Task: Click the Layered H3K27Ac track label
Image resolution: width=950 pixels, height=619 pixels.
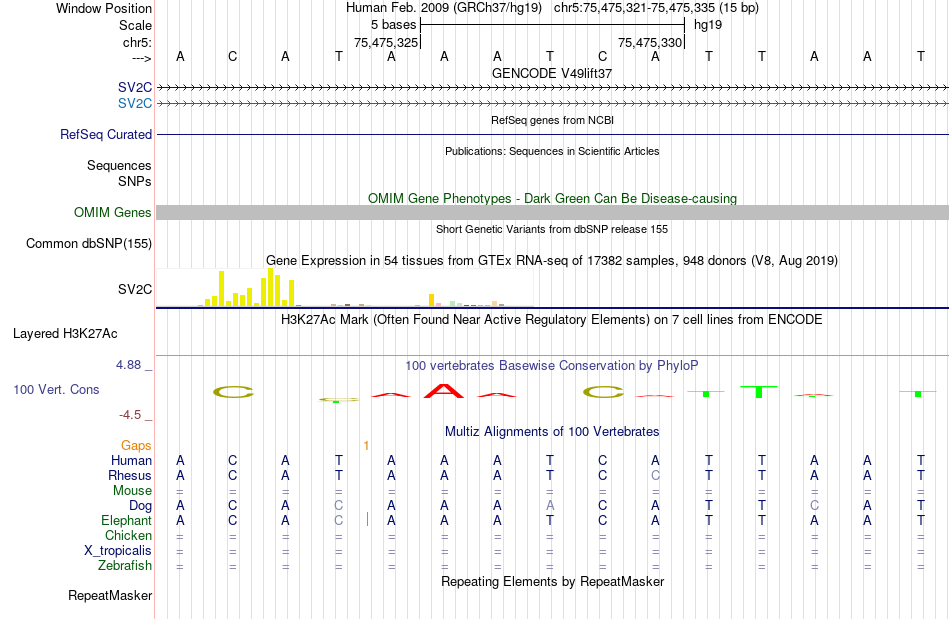Action: [x=65, y=334]
